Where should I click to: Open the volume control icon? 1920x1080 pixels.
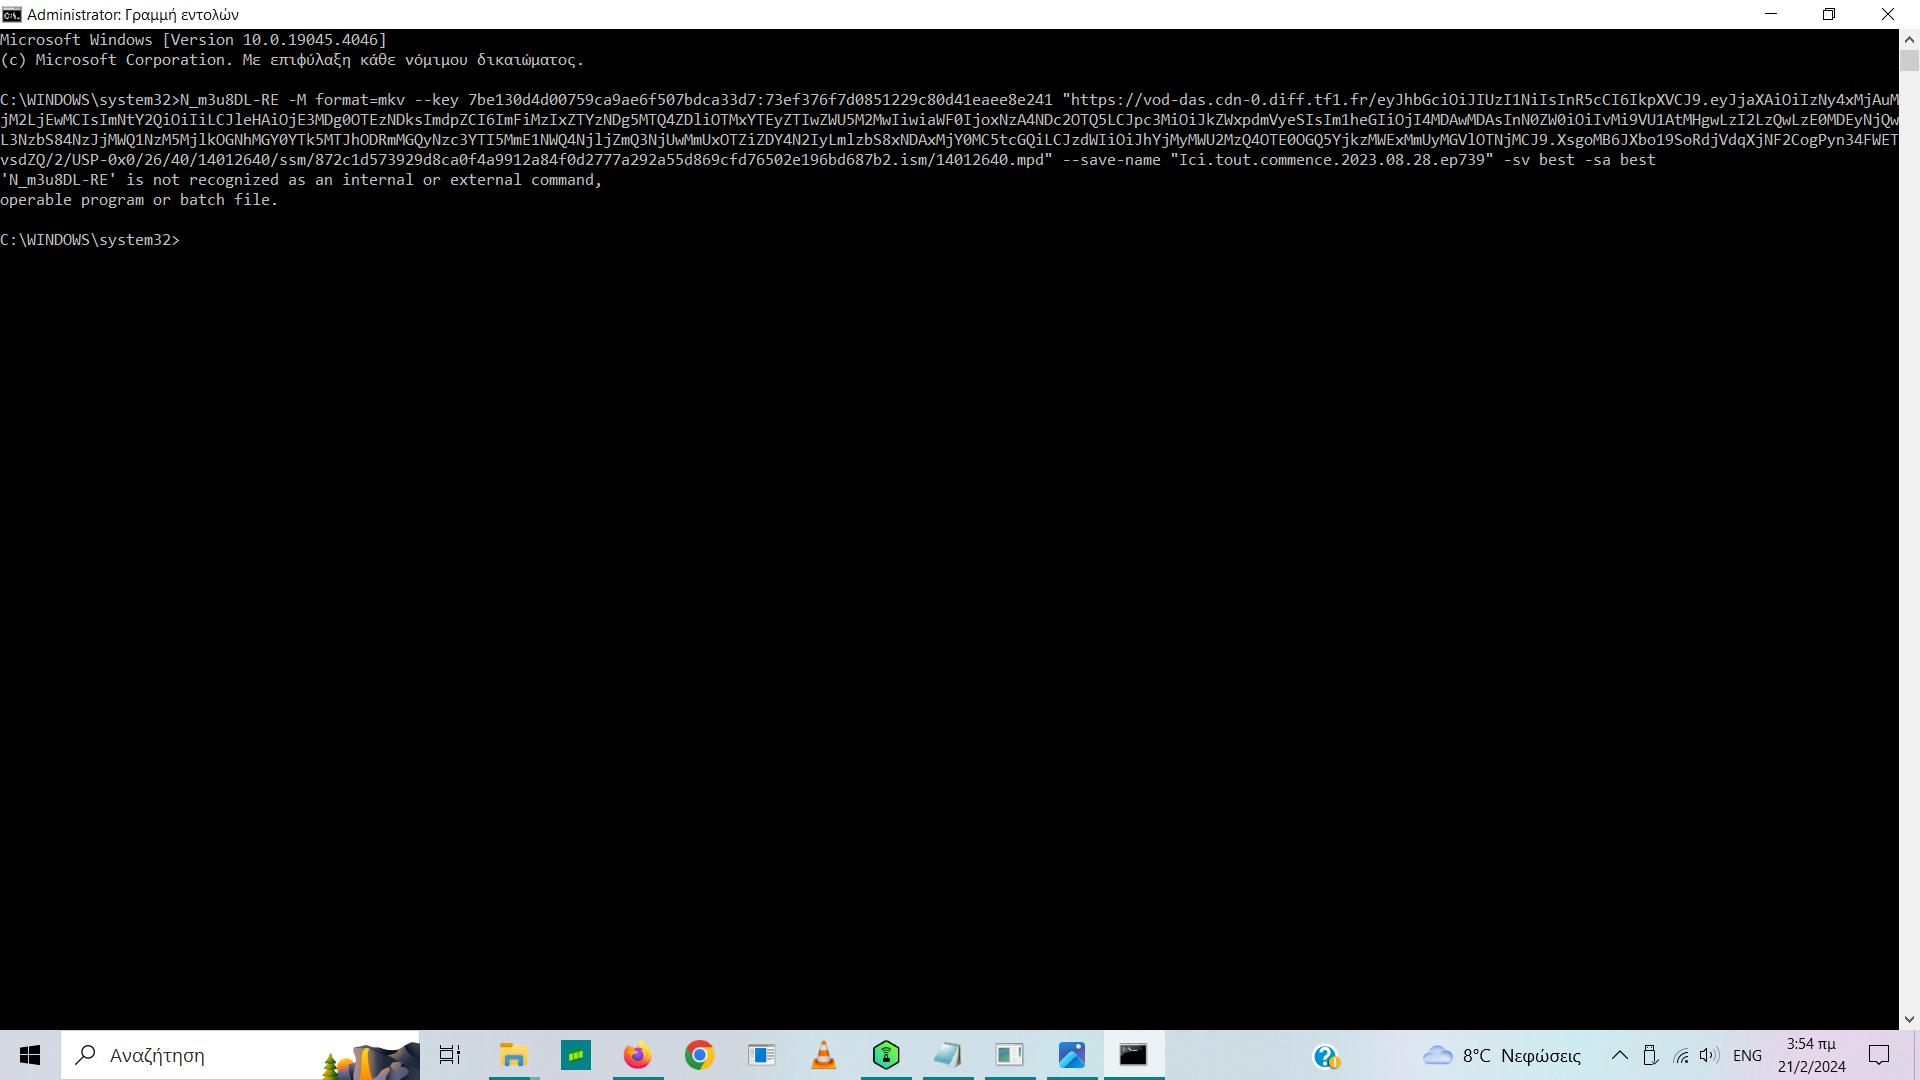tap(1708, 1055)
